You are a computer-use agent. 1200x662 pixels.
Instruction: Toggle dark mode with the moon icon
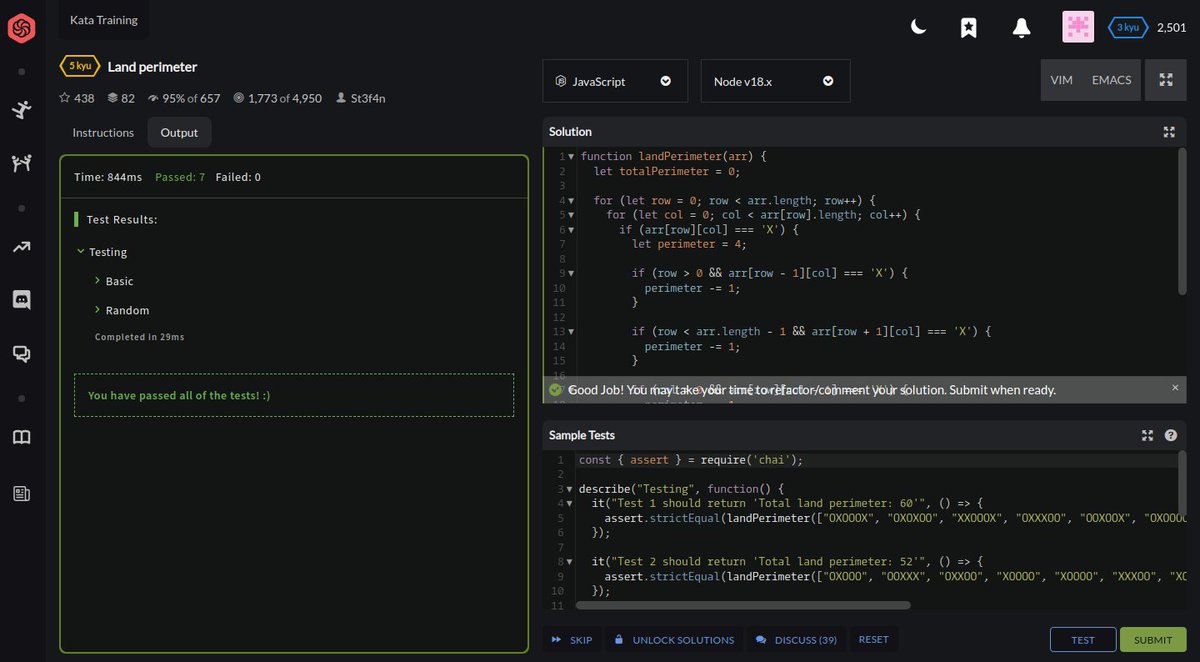(918, 28)
